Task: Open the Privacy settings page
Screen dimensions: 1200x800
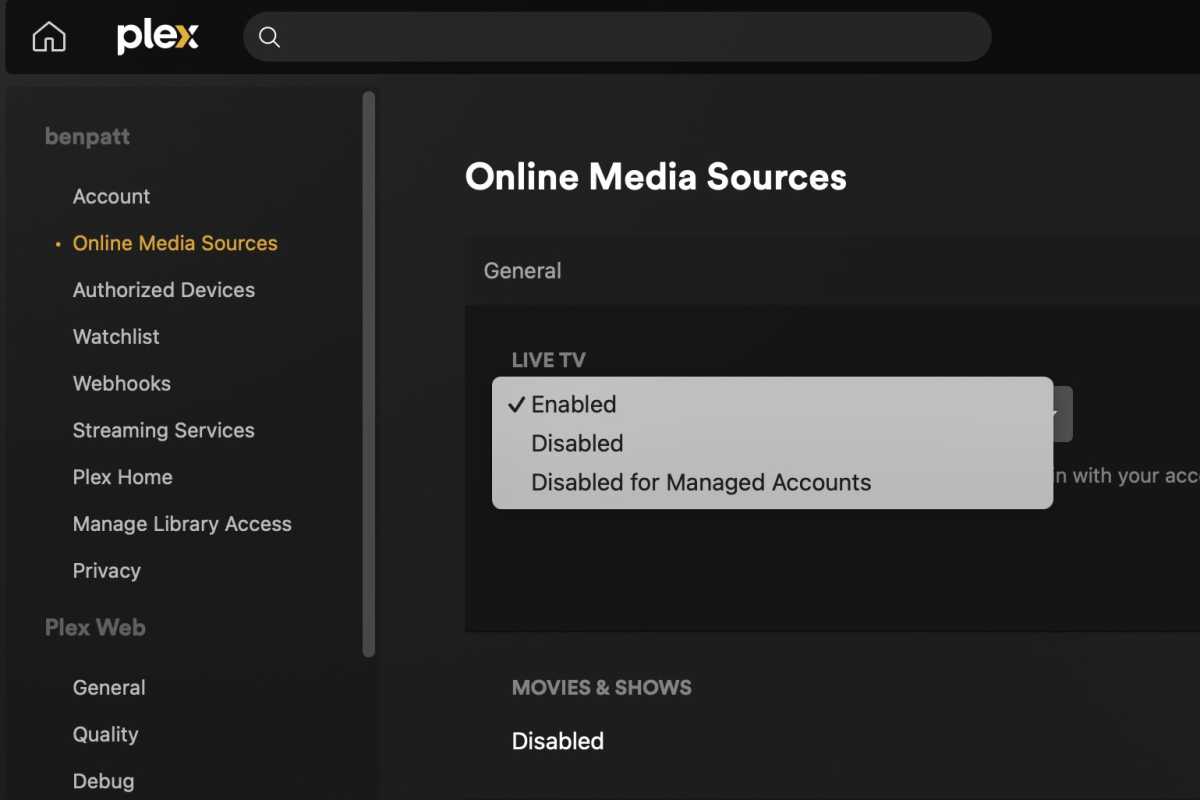Action: [x=106, y=570]
